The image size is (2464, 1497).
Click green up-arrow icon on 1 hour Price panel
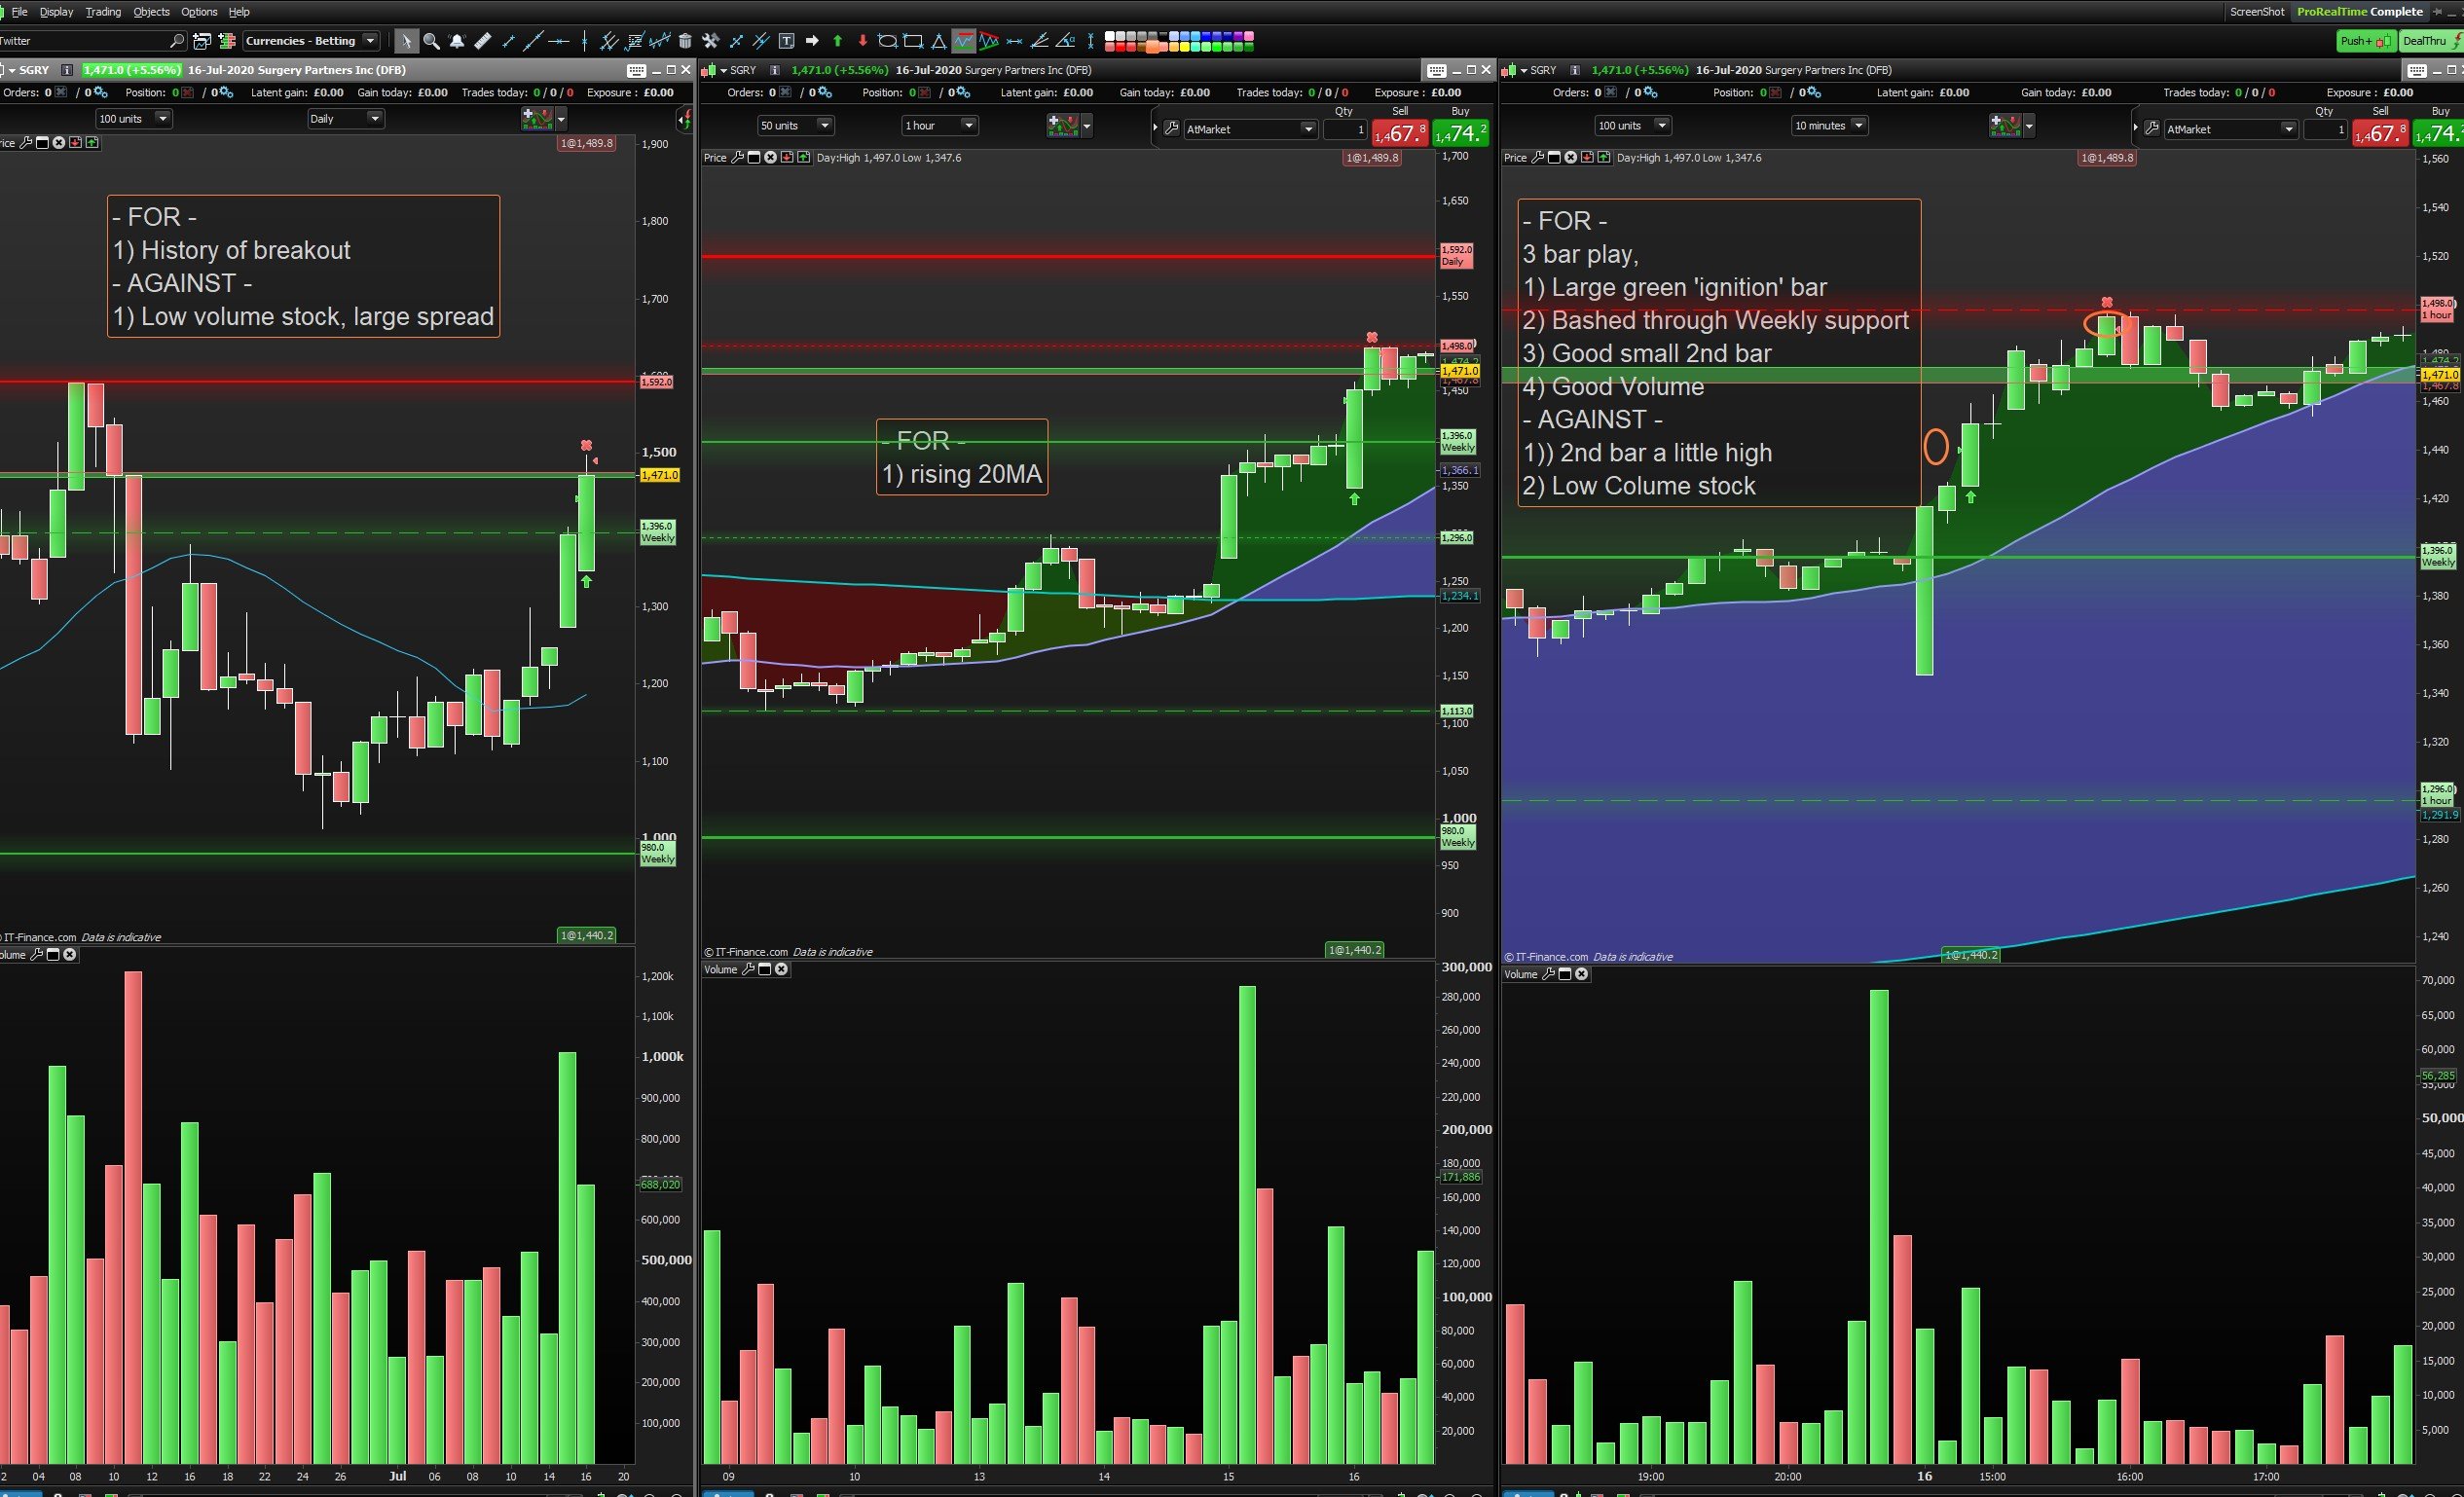803,157
